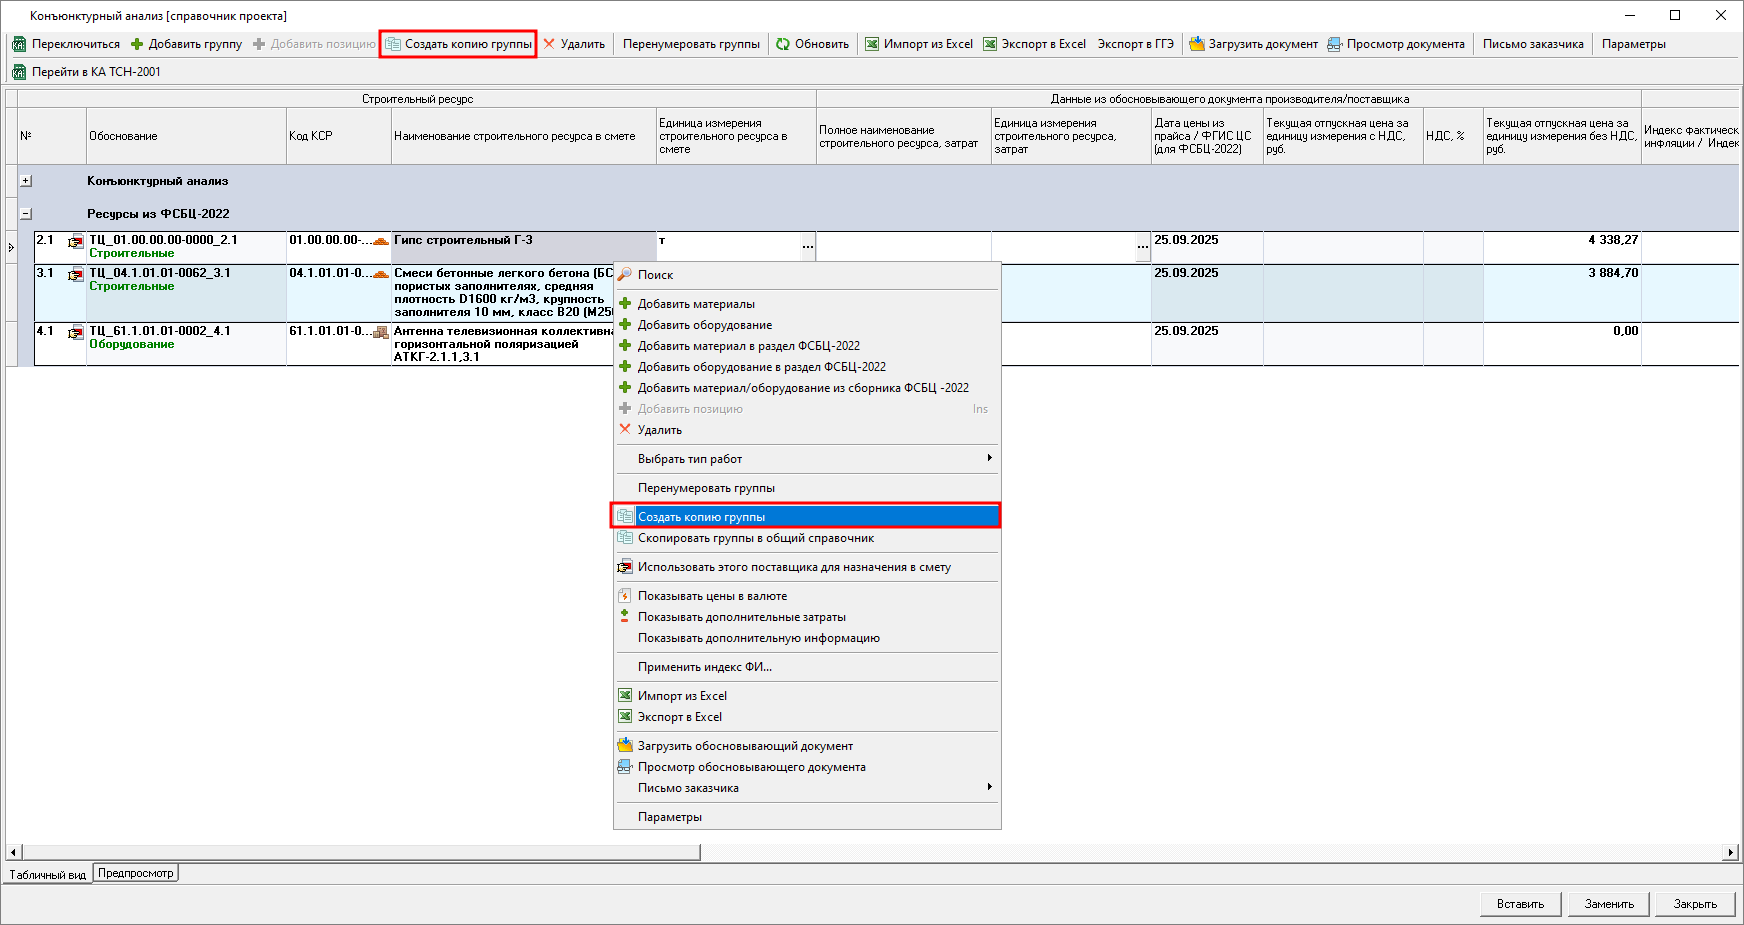The image size is (1744, 925).
Task: Click the Обновить refresh icon
Action: point(783,44)
